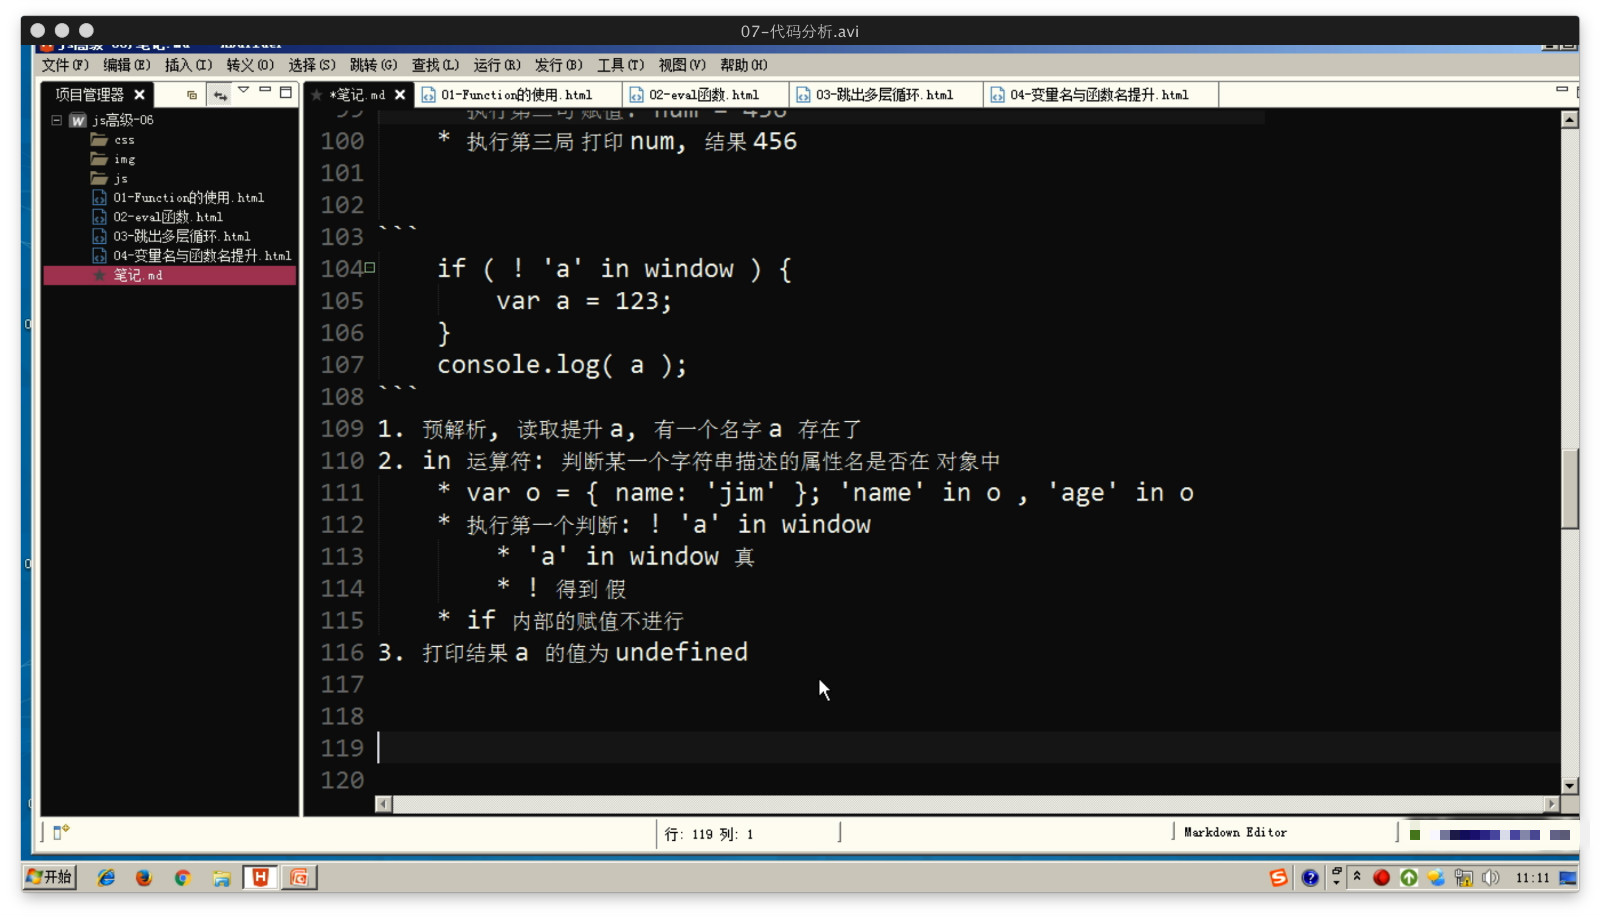
Task: Open the 工具(T) menu
Action: (620, 65)
